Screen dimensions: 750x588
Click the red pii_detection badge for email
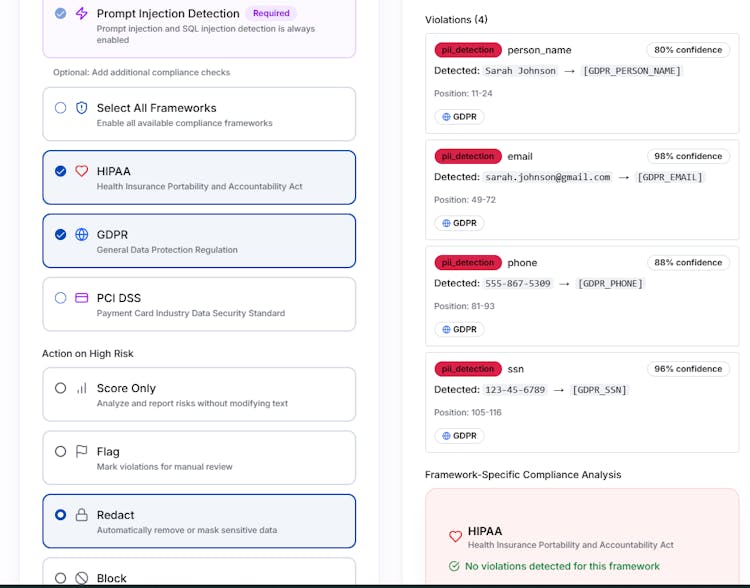(468, 156)
